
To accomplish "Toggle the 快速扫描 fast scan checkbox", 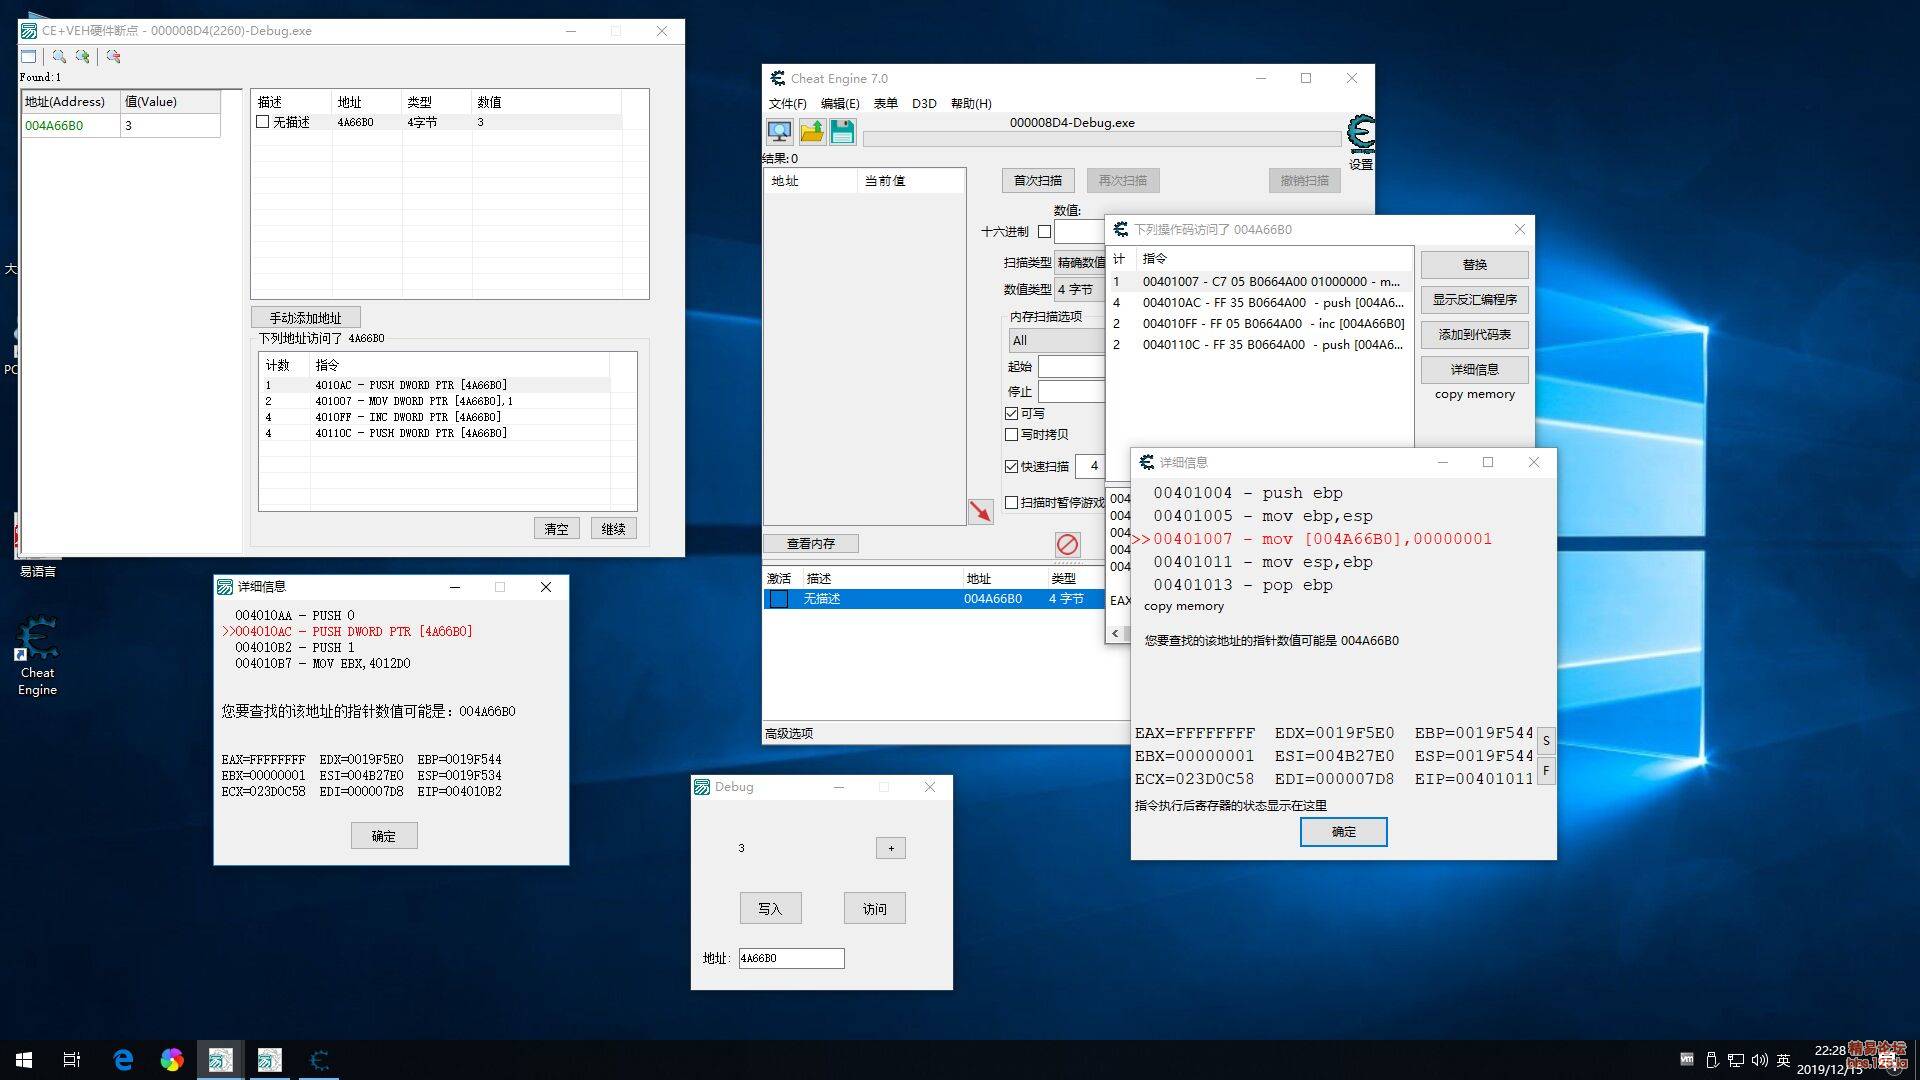I will pos(1011,466).
